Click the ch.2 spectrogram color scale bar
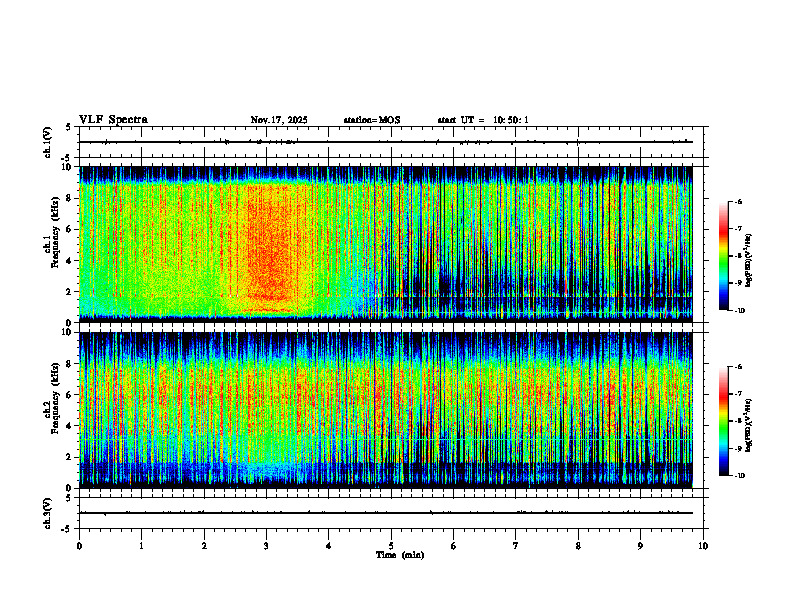The width and height of the screenshot is (792, 612). point(723,421)
